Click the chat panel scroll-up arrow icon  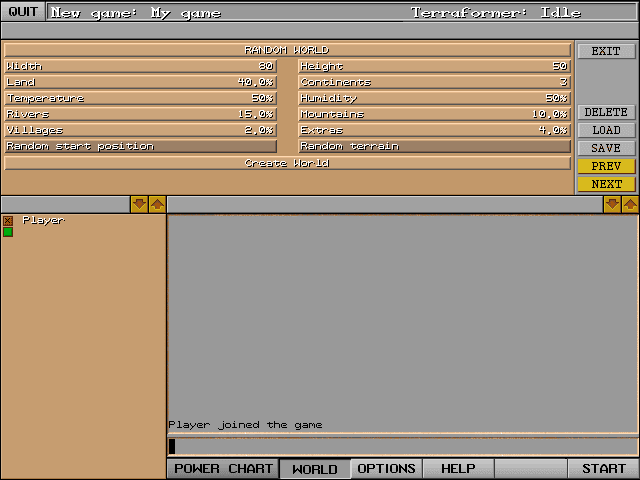tap(630, 204)
